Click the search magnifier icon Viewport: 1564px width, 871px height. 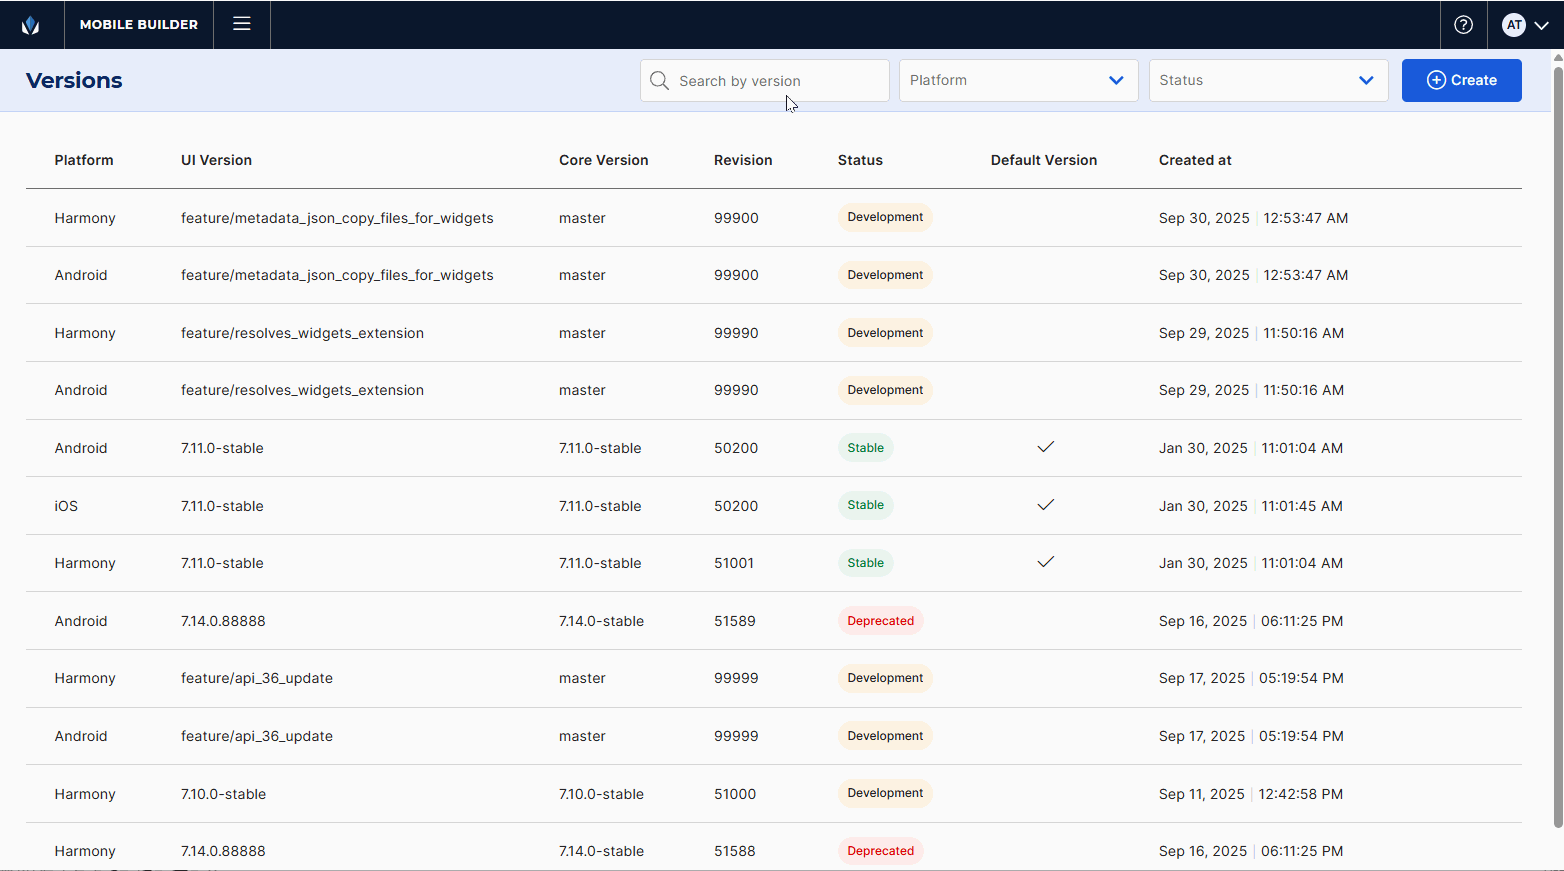click(x=659, y=81)
